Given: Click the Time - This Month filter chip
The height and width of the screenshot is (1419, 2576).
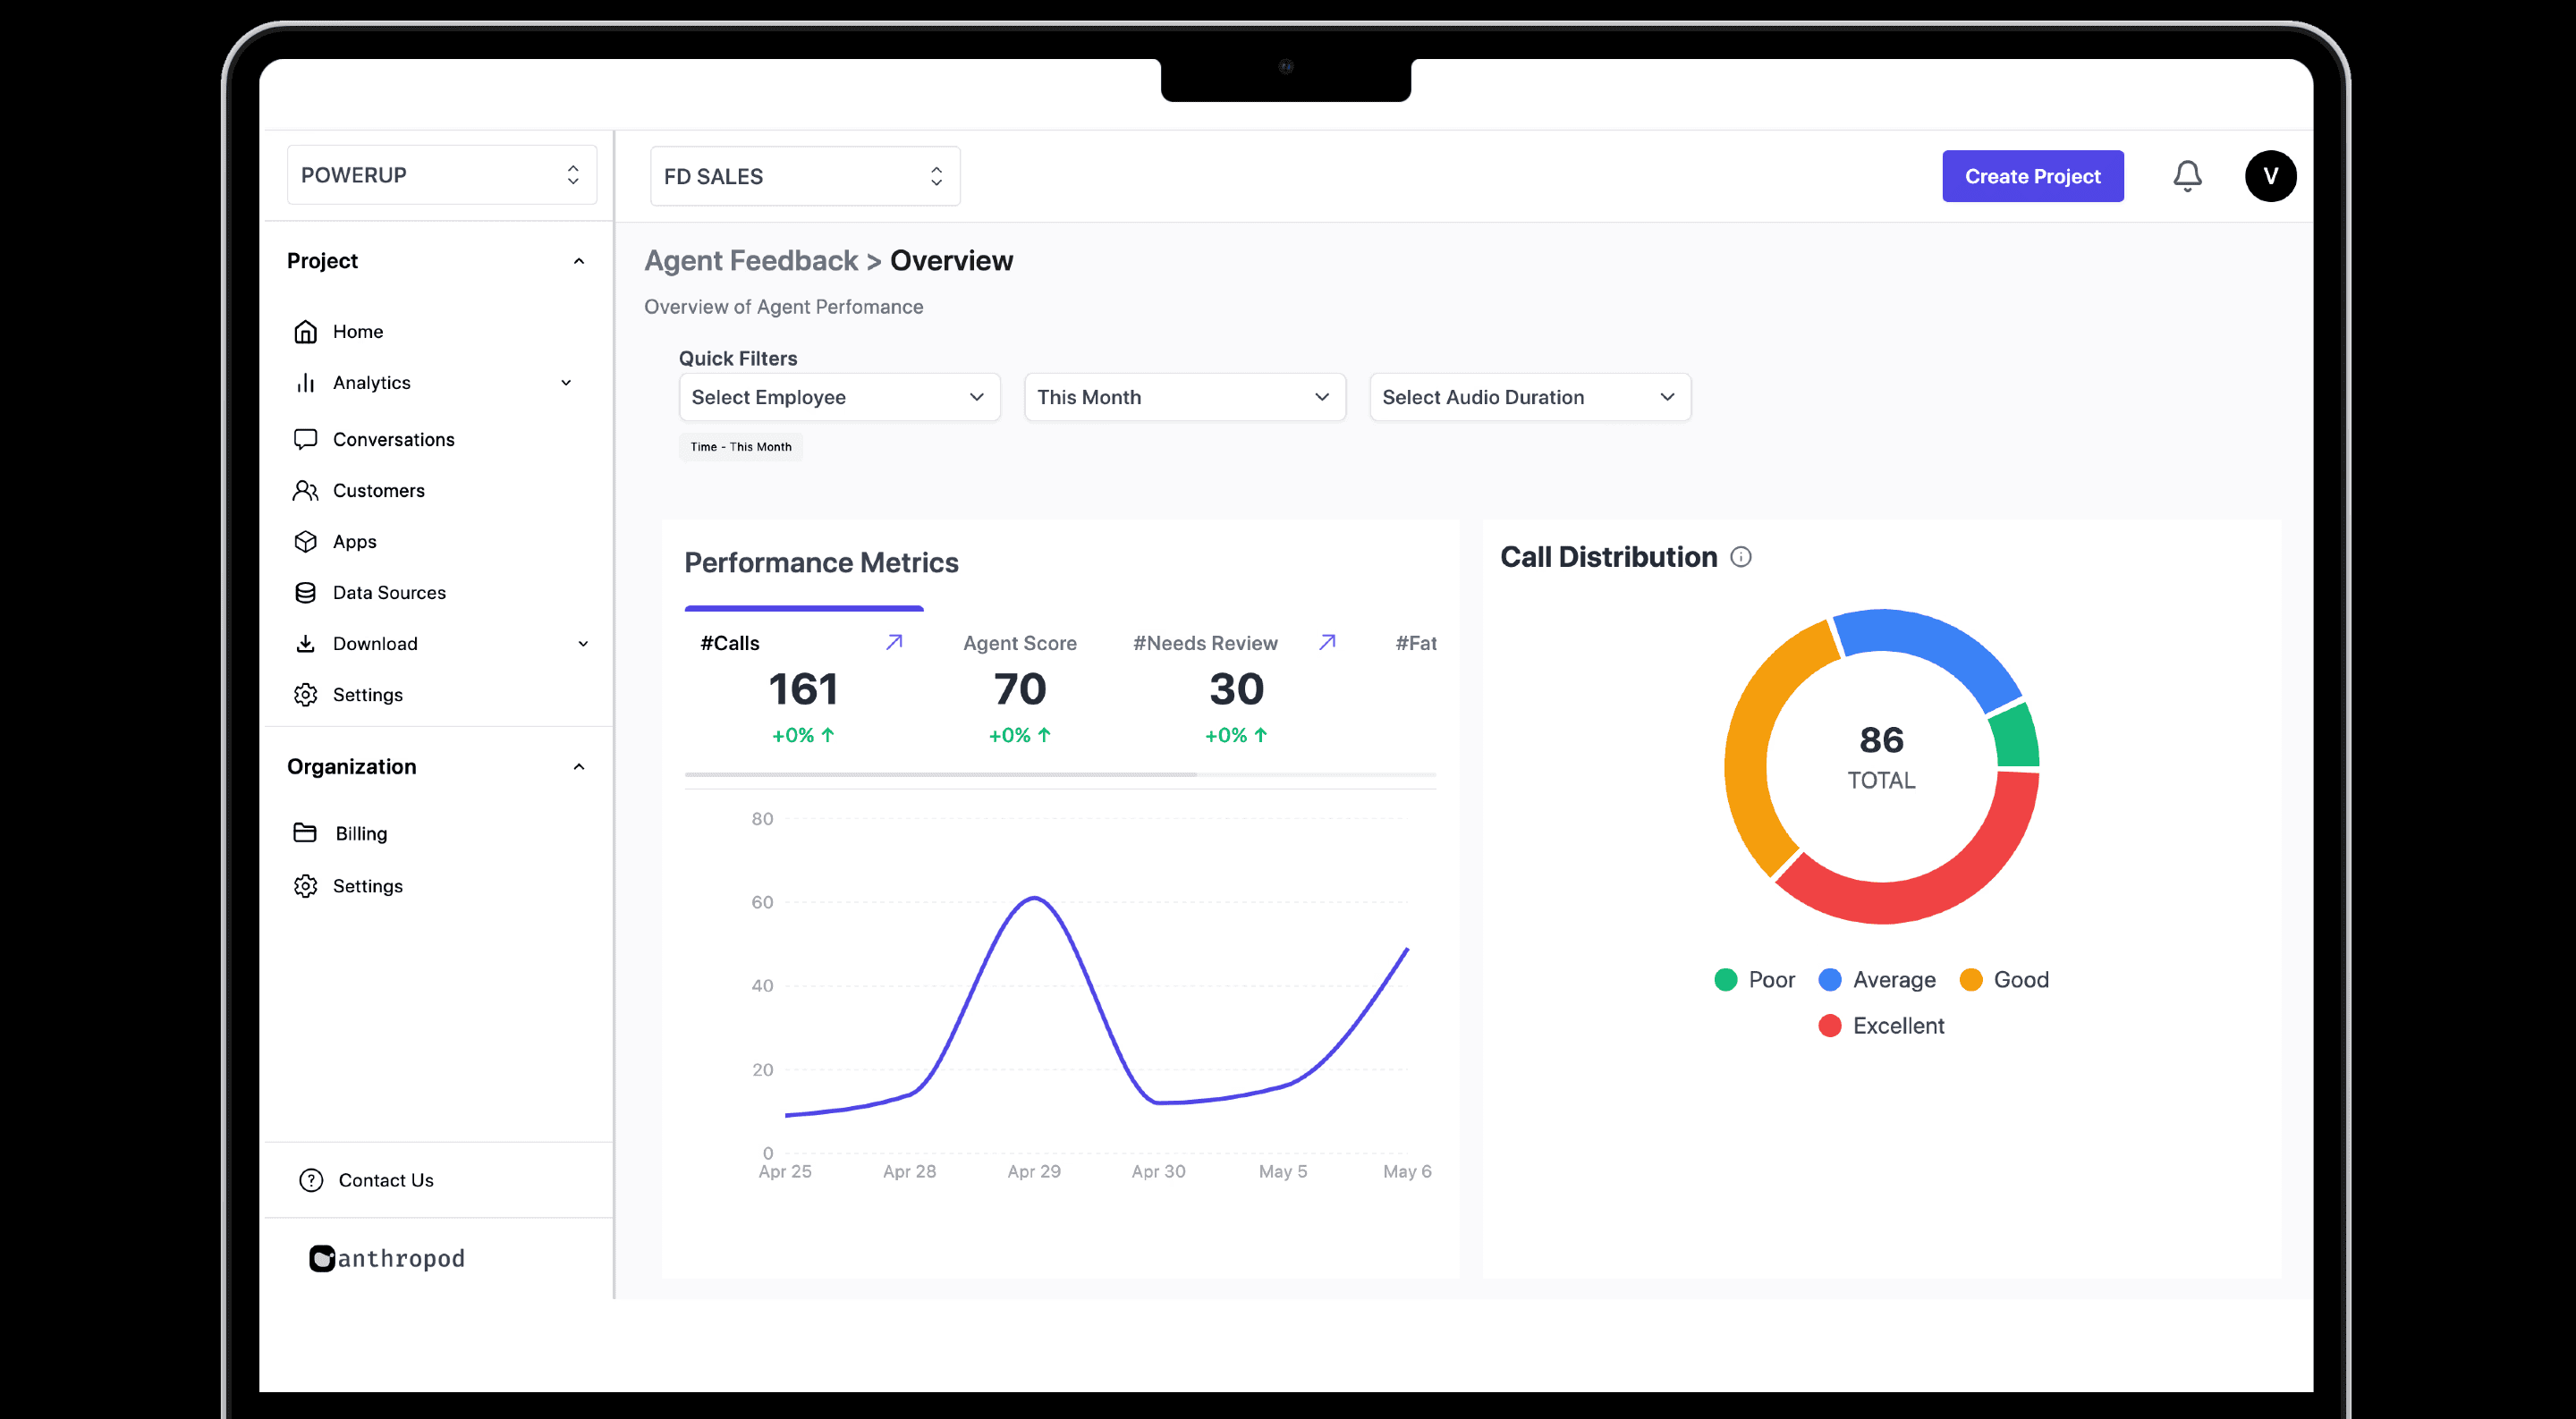Looking at the screenshot, I should coord(741,446).
